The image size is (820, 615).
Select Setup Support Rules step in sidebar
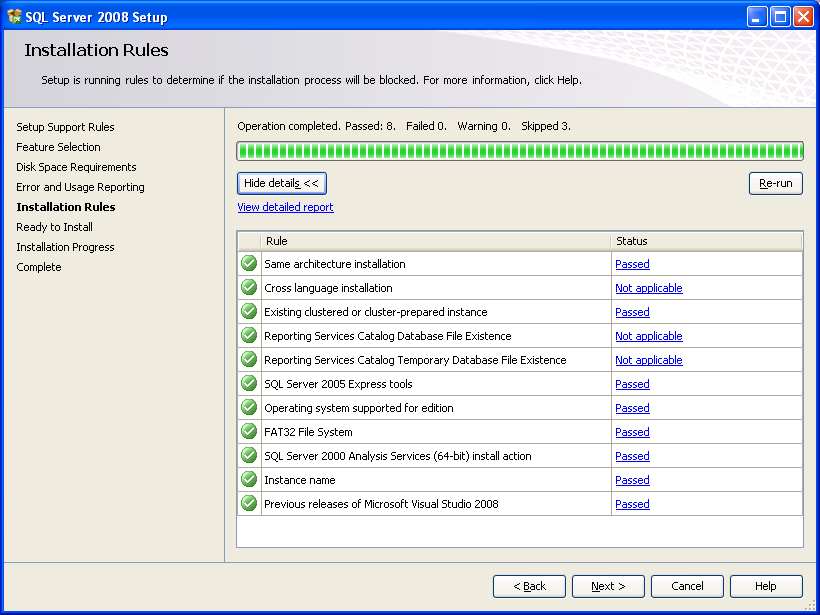pos(65,127)
